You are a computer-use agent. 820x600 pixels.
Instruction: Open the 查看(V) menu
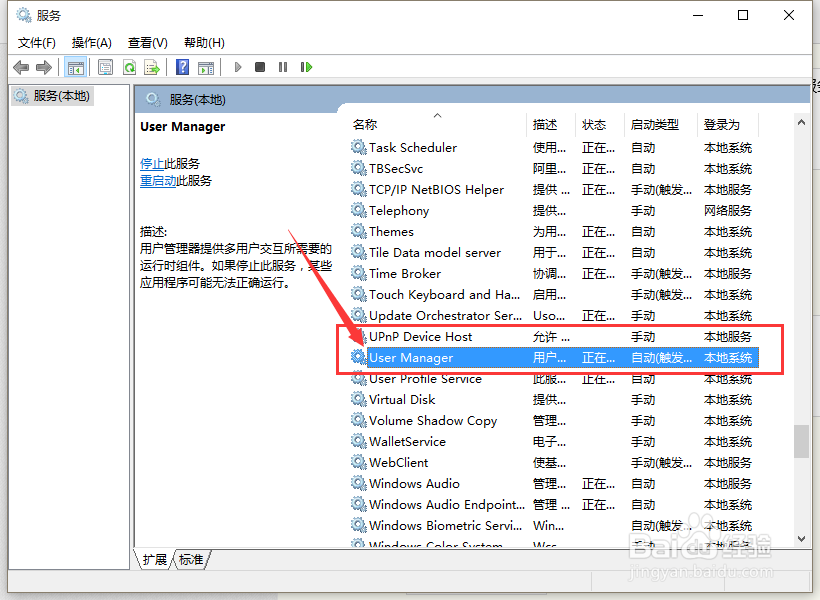click(147, 42)
